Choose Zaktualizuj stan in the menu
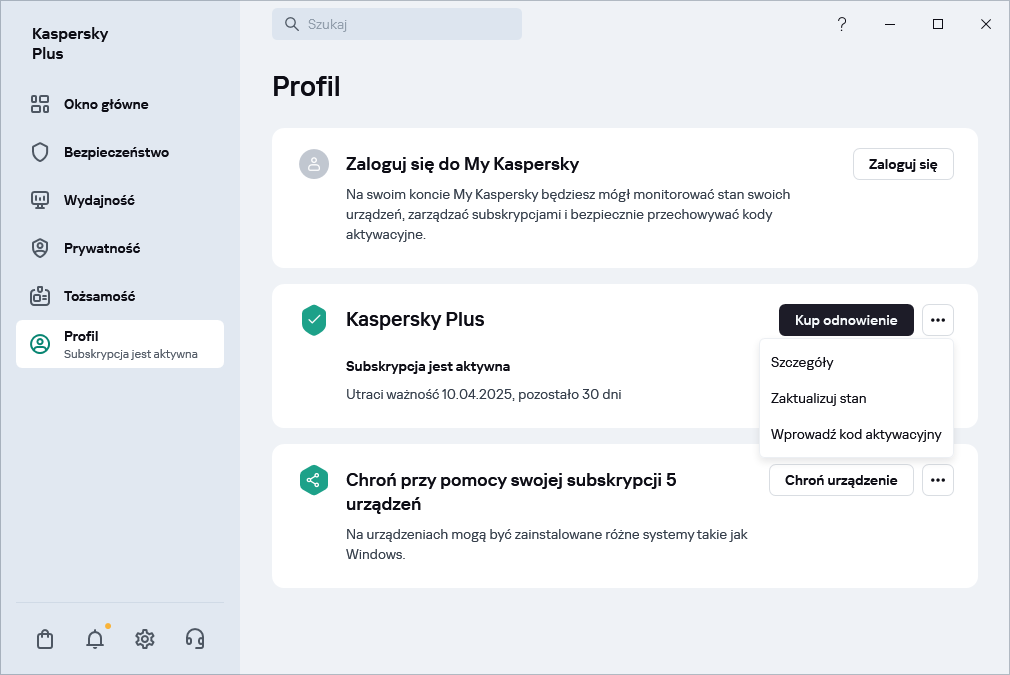 click(x=818, y=398)
